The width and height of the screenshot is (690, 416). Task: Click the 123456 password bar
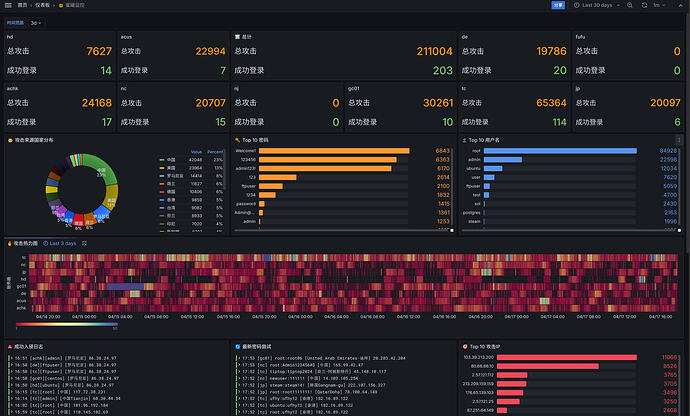click(x=327, y=160)
